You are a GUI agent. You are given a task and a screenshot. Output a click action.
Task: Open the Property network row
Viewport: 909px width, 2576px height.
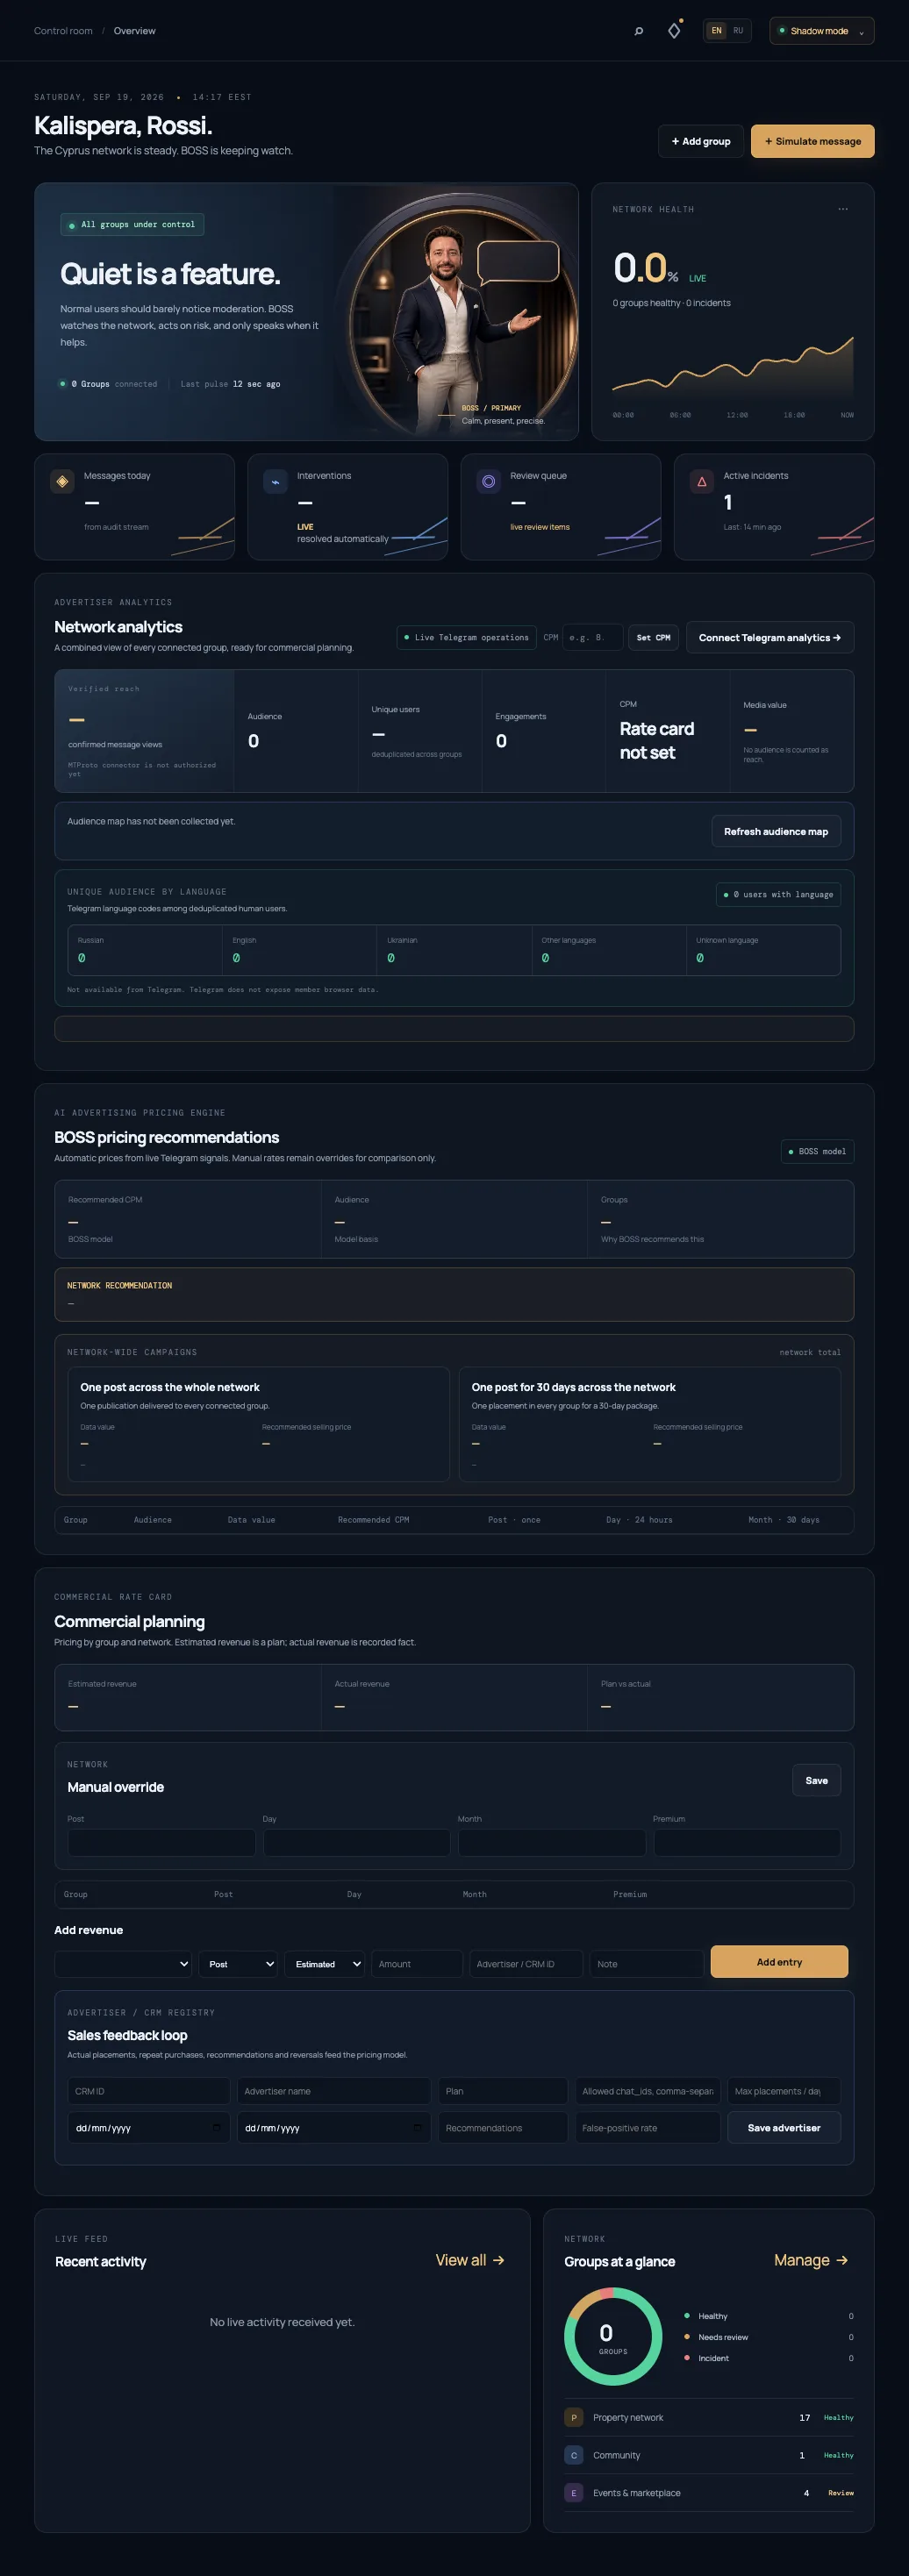(x=709, y=2417)
